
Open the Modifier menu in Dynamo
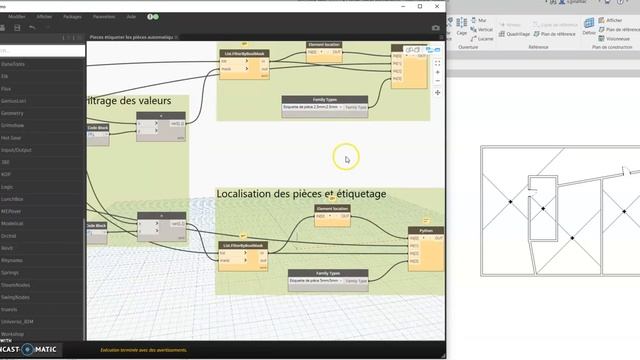[x=17, y=17]
